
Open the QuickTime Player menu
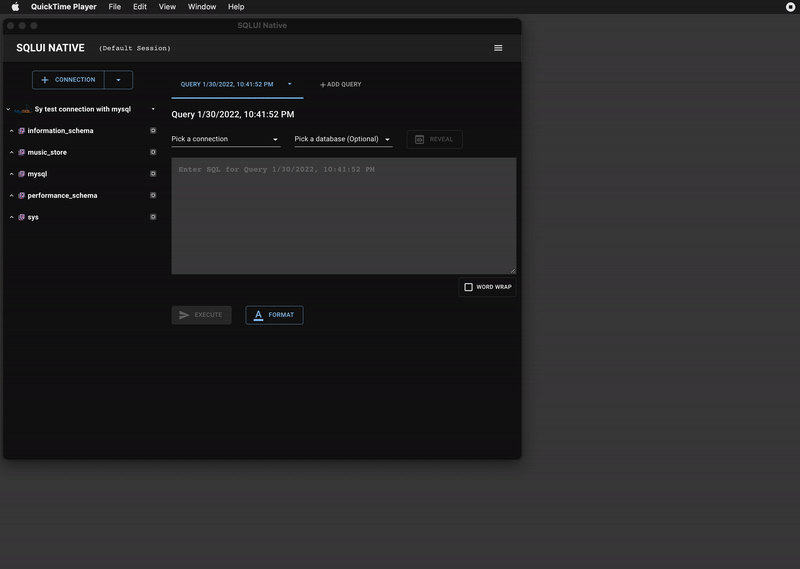pos(63,7)
